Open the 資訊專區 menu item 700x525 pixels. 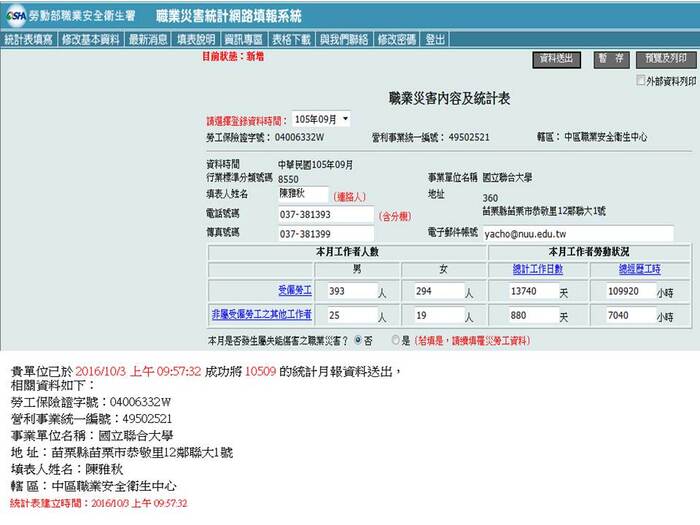pyautogui.click(x=243, y=40)
